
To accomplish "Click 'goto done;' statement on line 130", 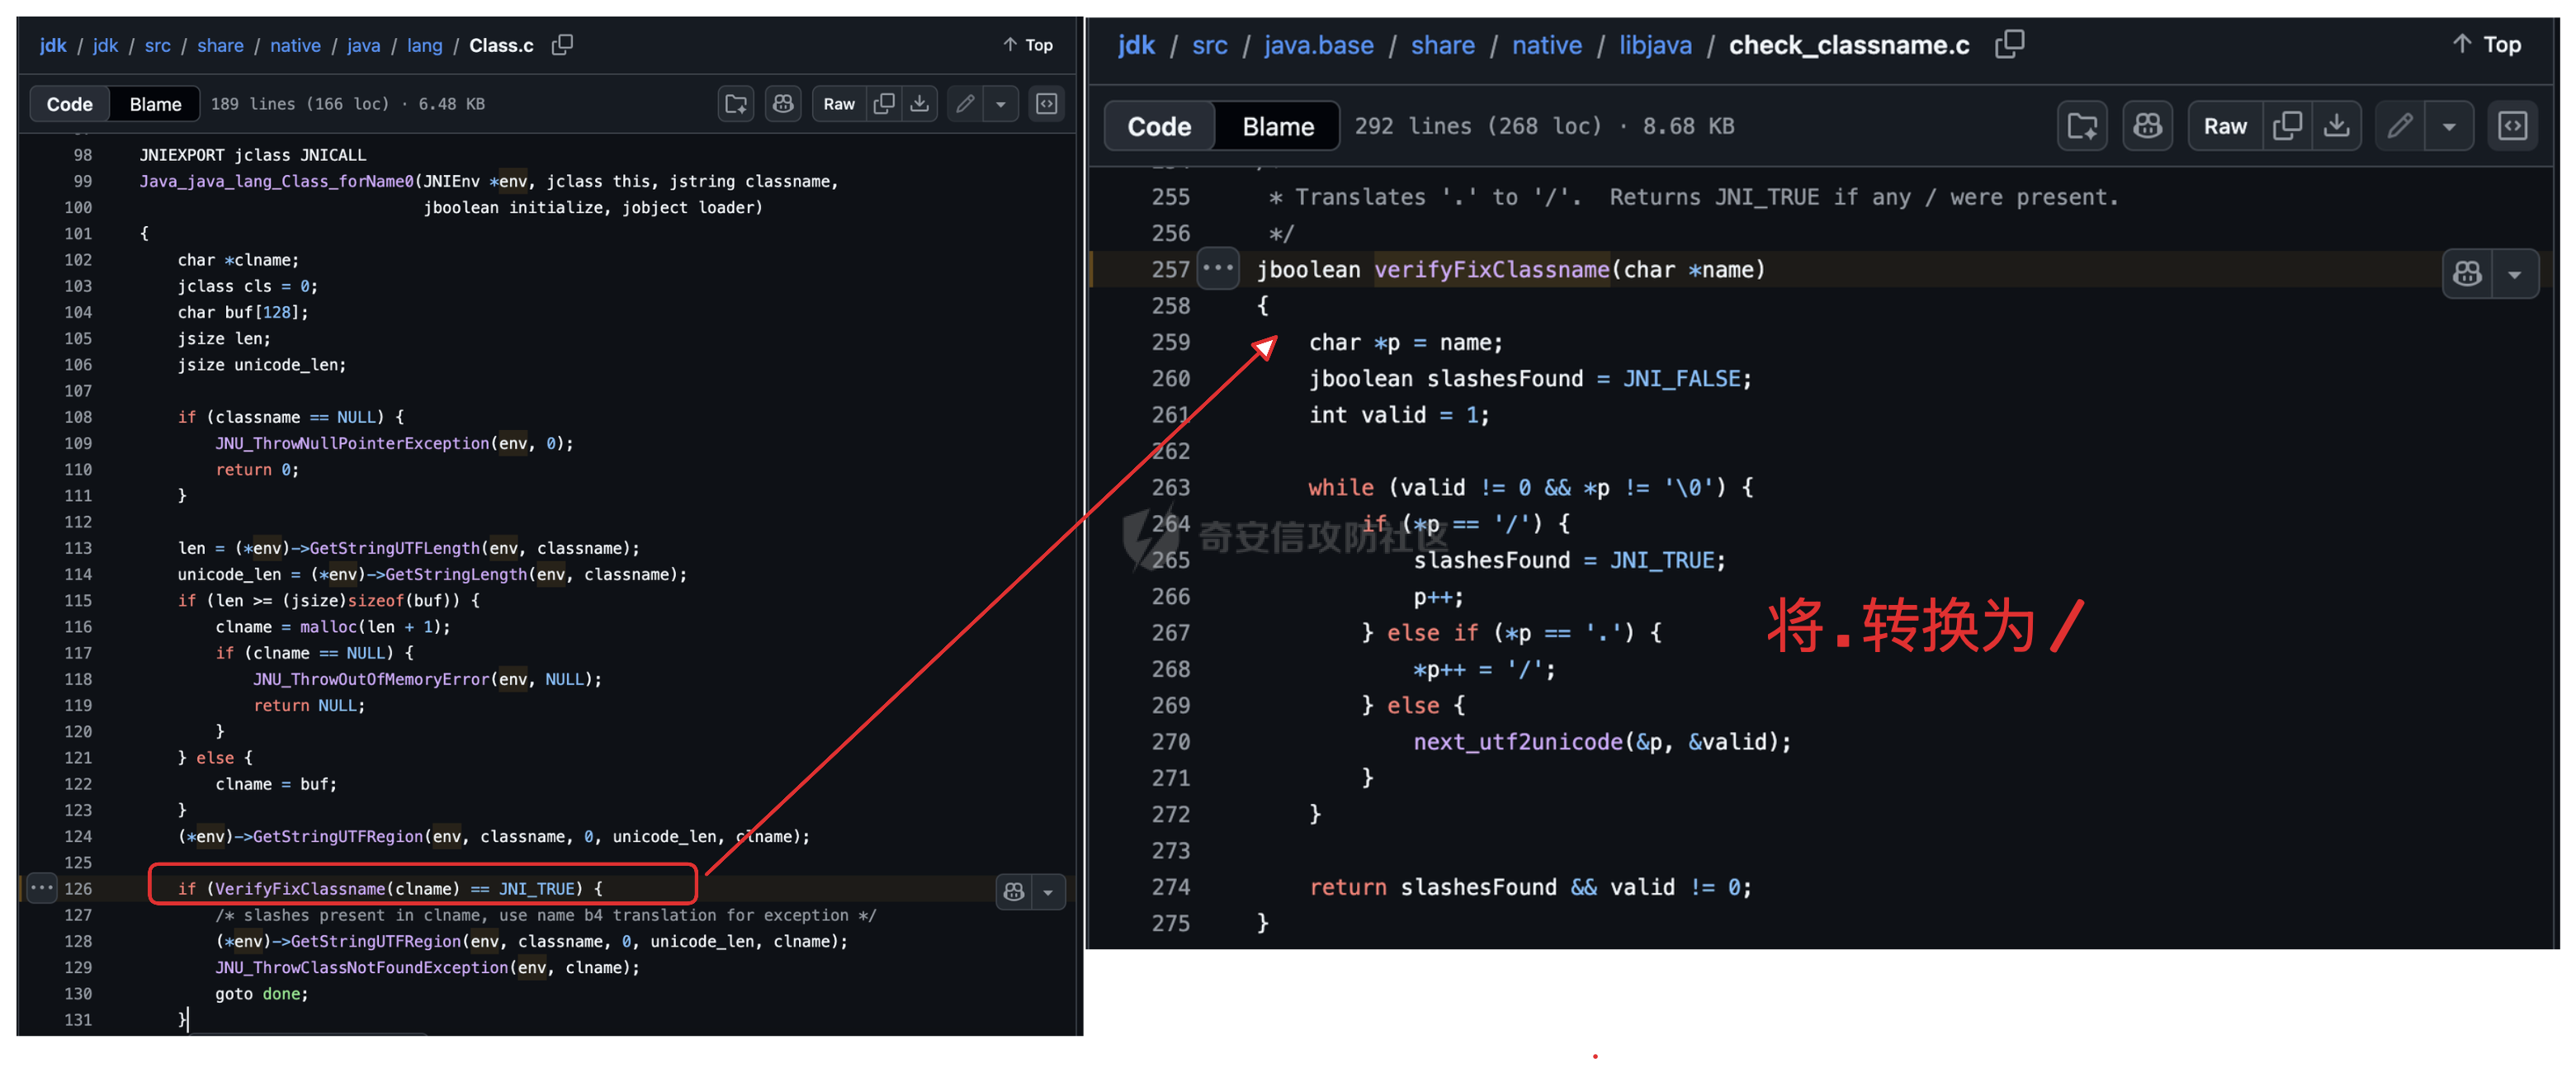I will 262,994.
